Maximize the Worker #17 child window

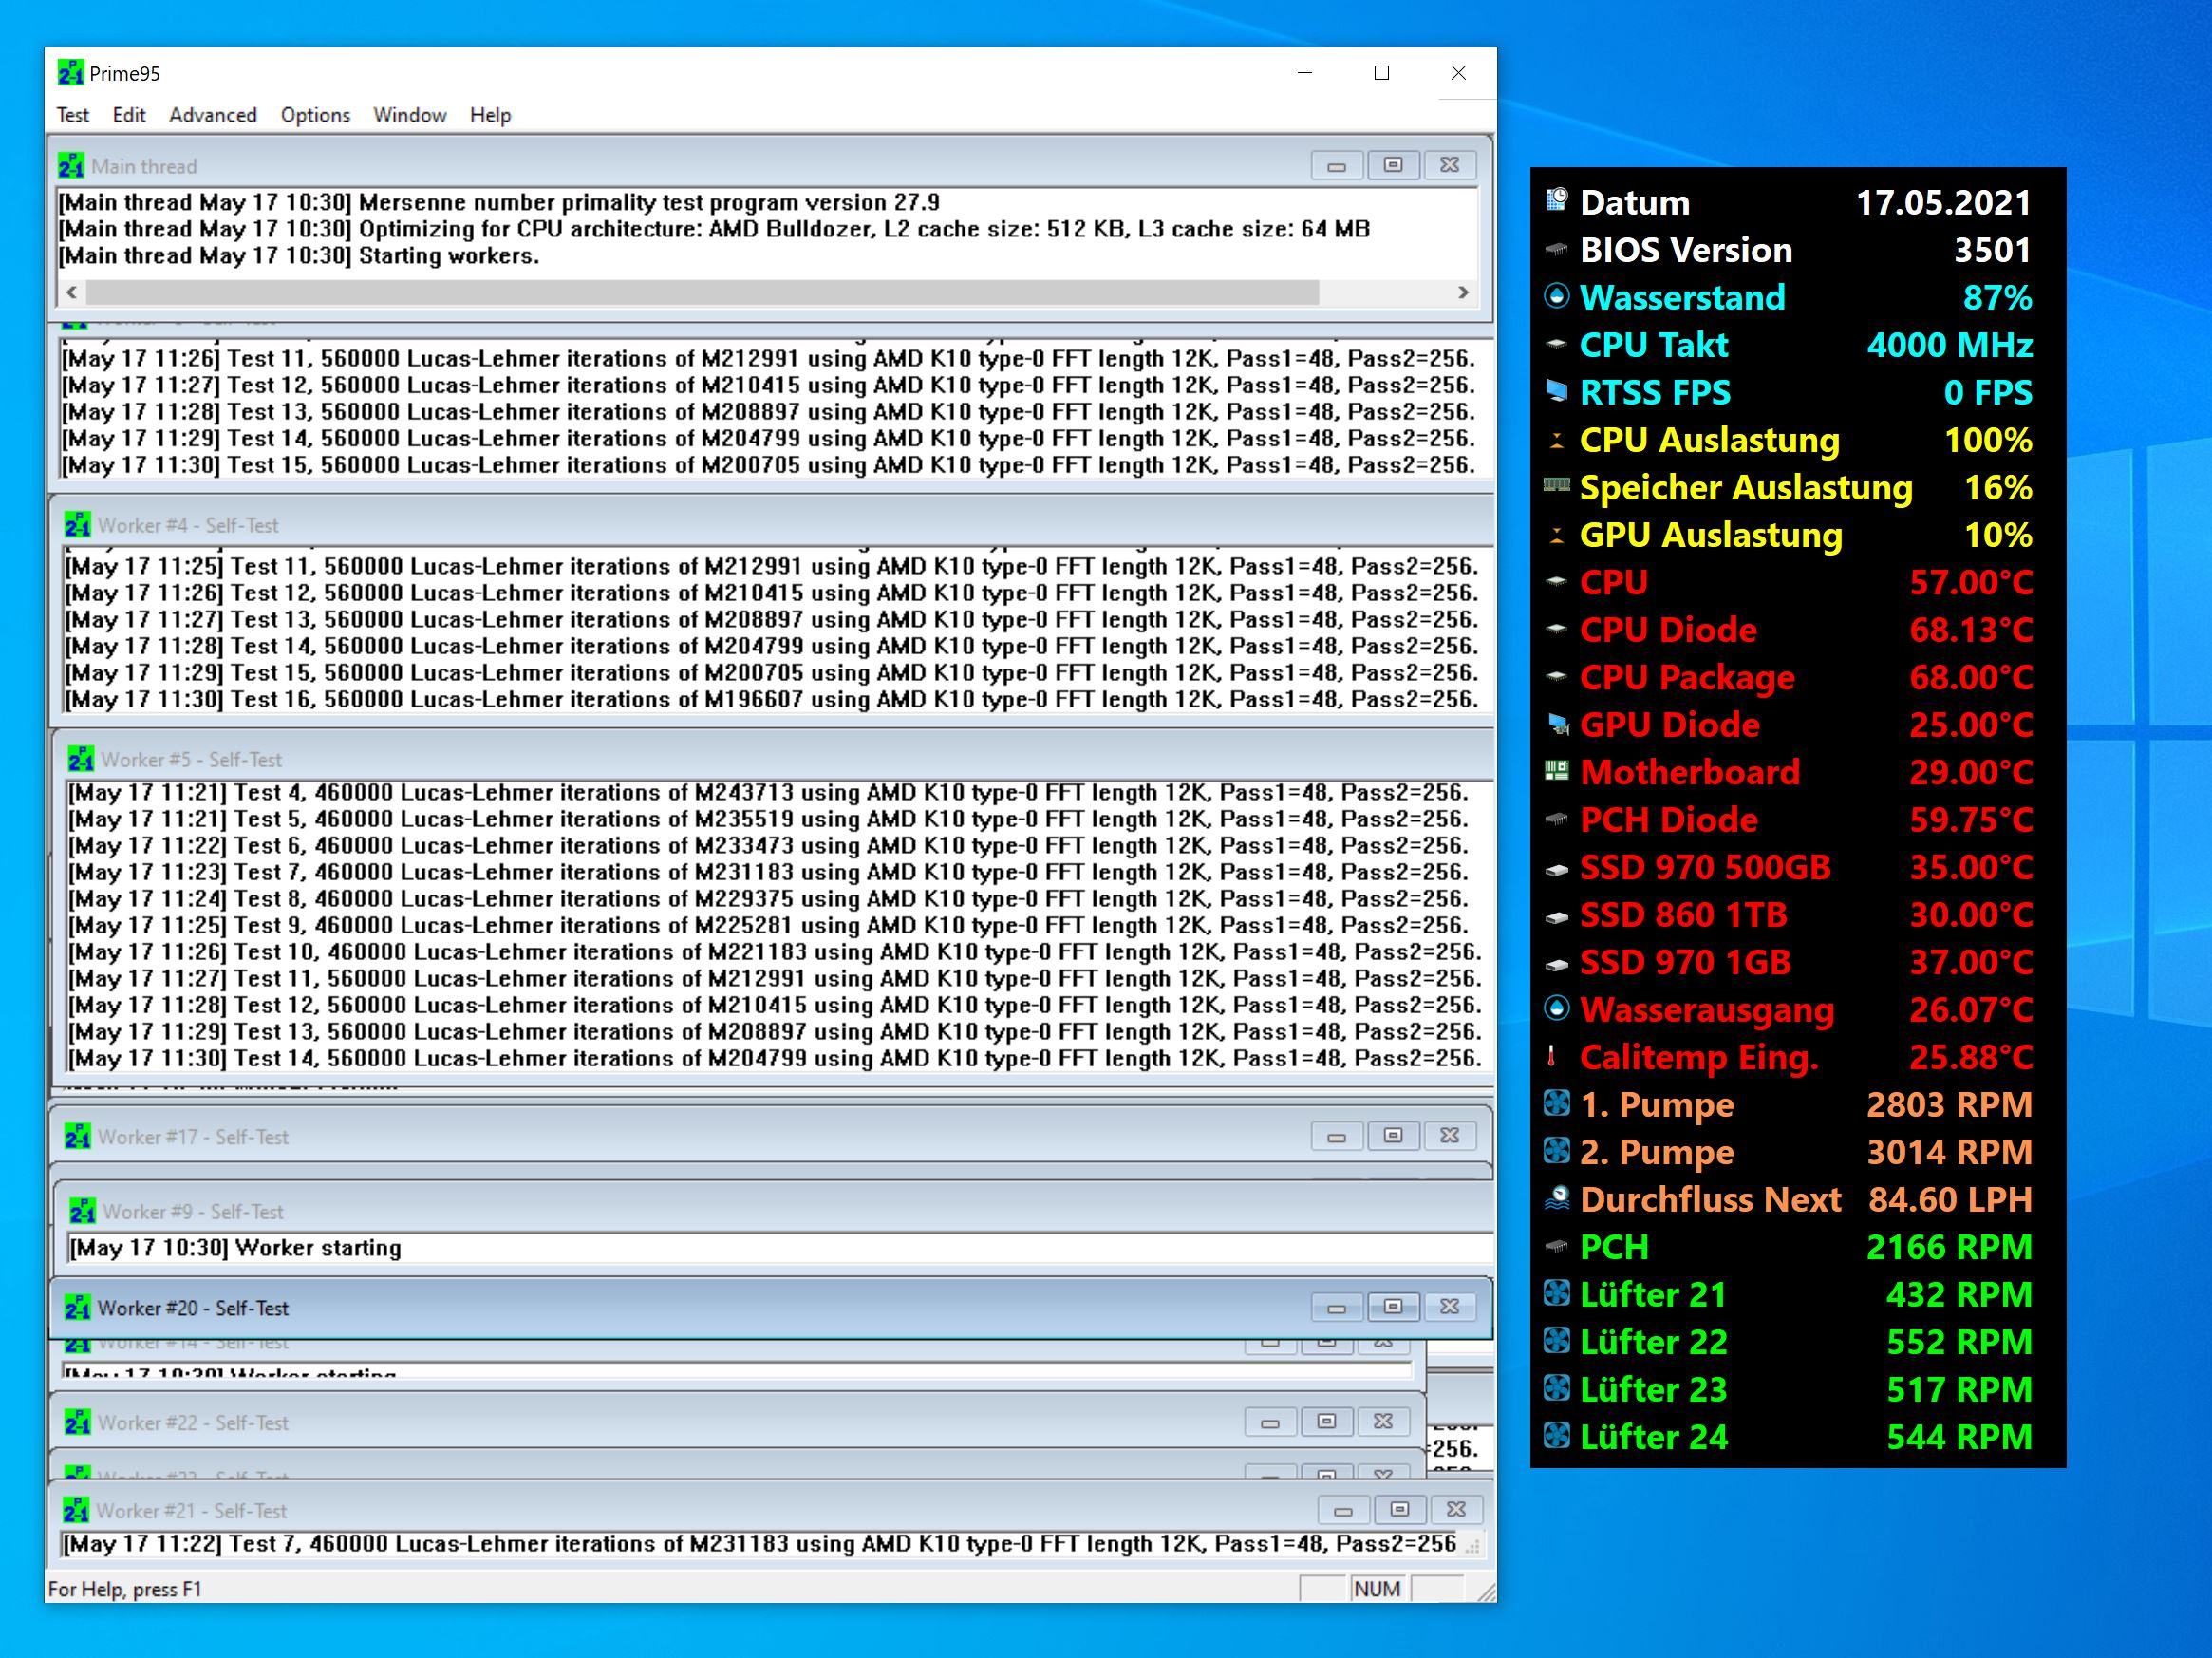point(1393,1136)
